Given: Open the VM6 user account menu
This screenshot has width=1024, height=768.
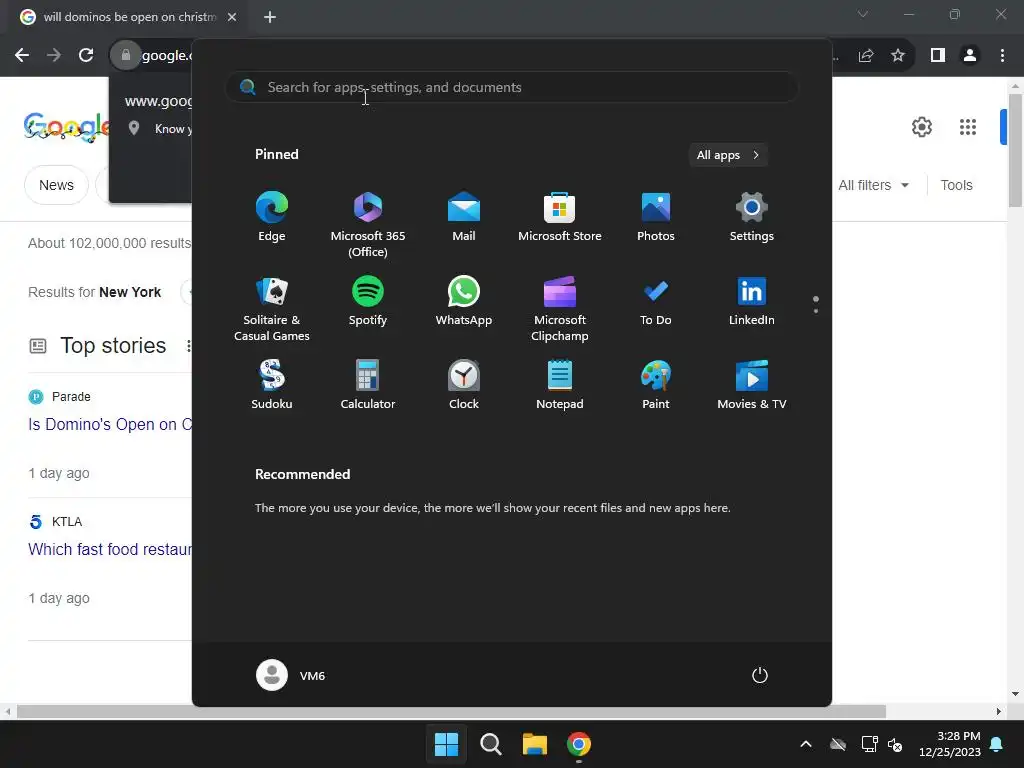Looking at the screenshot, I should [291, 675].
